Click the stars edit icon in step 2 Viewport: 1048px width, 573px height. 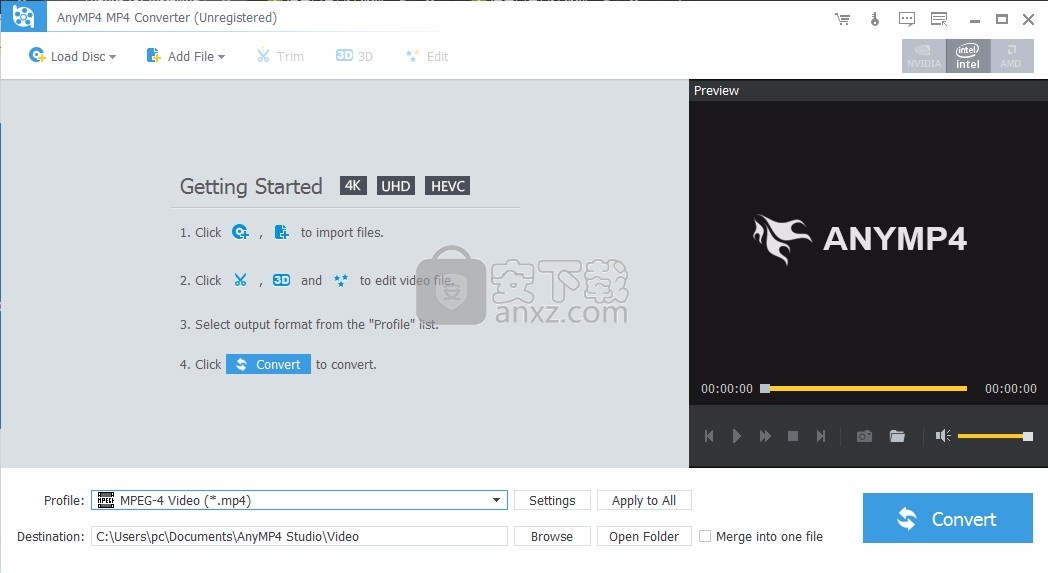[341, 280]
